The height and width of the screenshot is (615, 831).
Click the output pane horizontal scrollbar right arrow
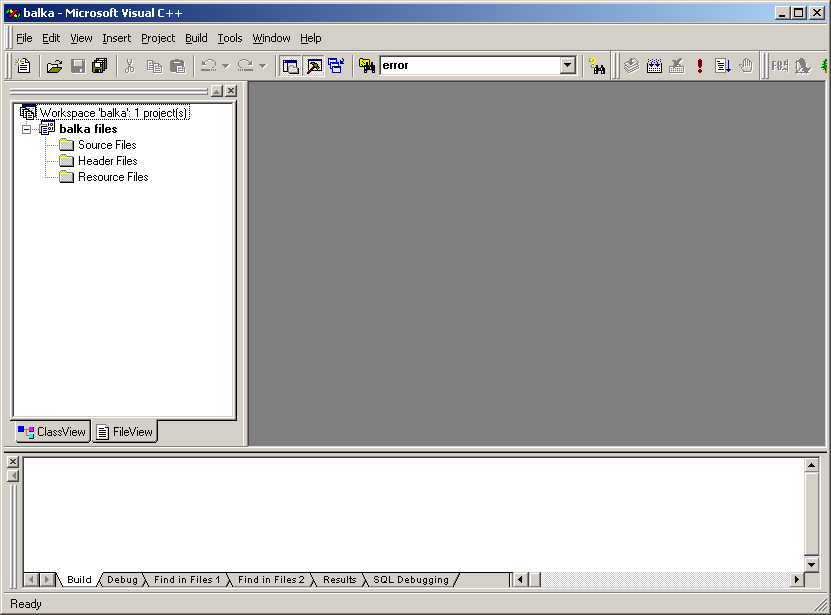(797, 580)
